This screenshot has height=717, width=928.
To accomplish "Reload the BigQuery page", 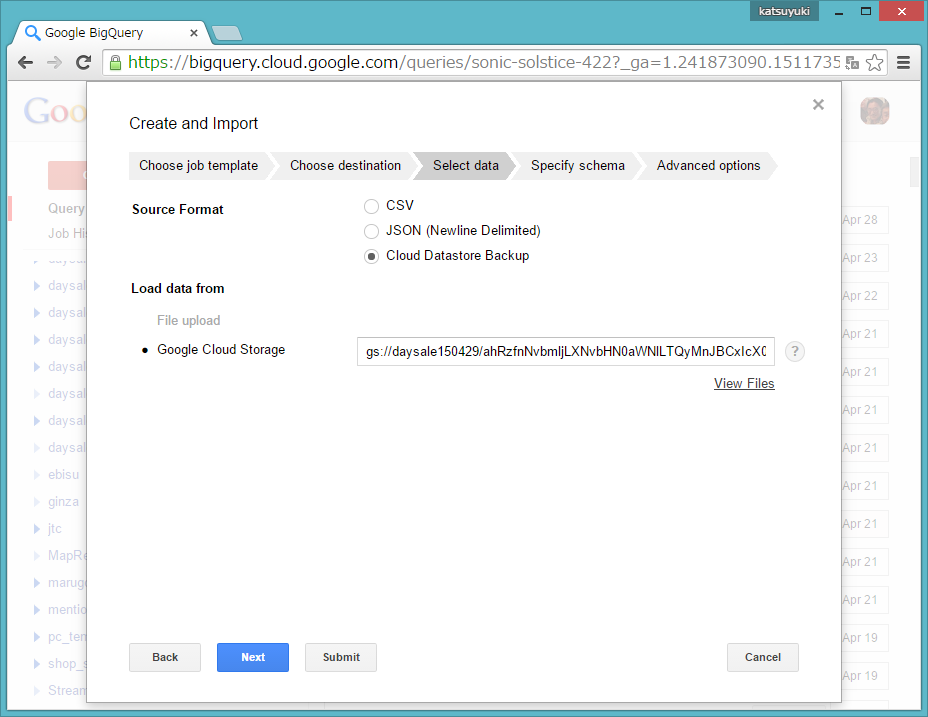I will pos(83,63).
